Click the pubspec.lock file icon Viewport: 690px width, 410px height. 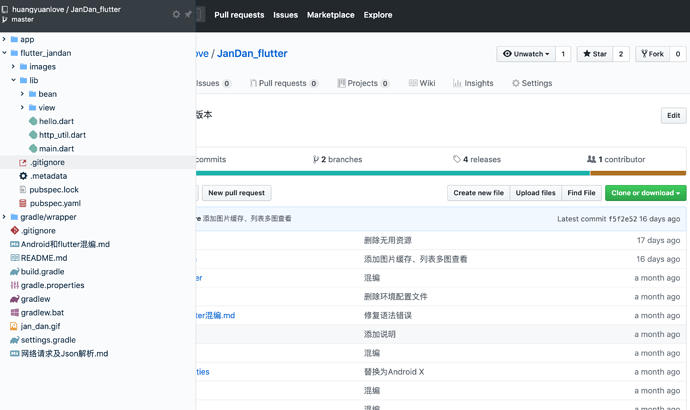[23, 190]
